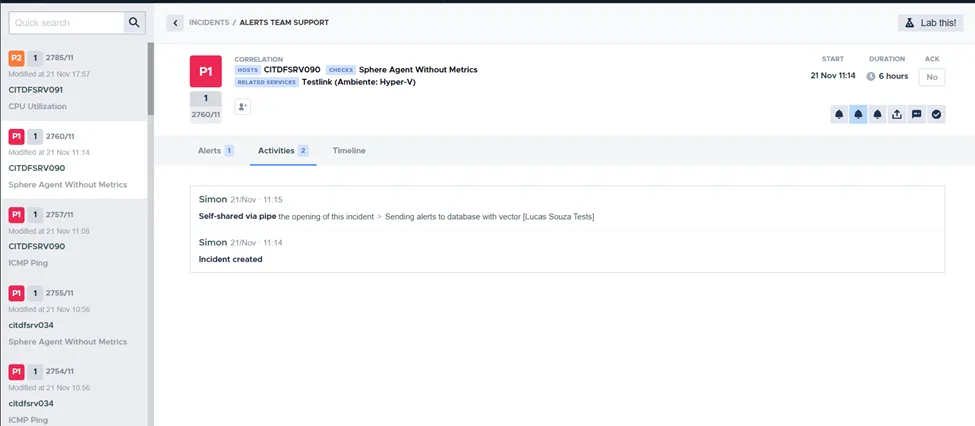Viewport: 975px width, 426px height.
Task: Click the 6 hours duration value
Action: click(893, 76)
